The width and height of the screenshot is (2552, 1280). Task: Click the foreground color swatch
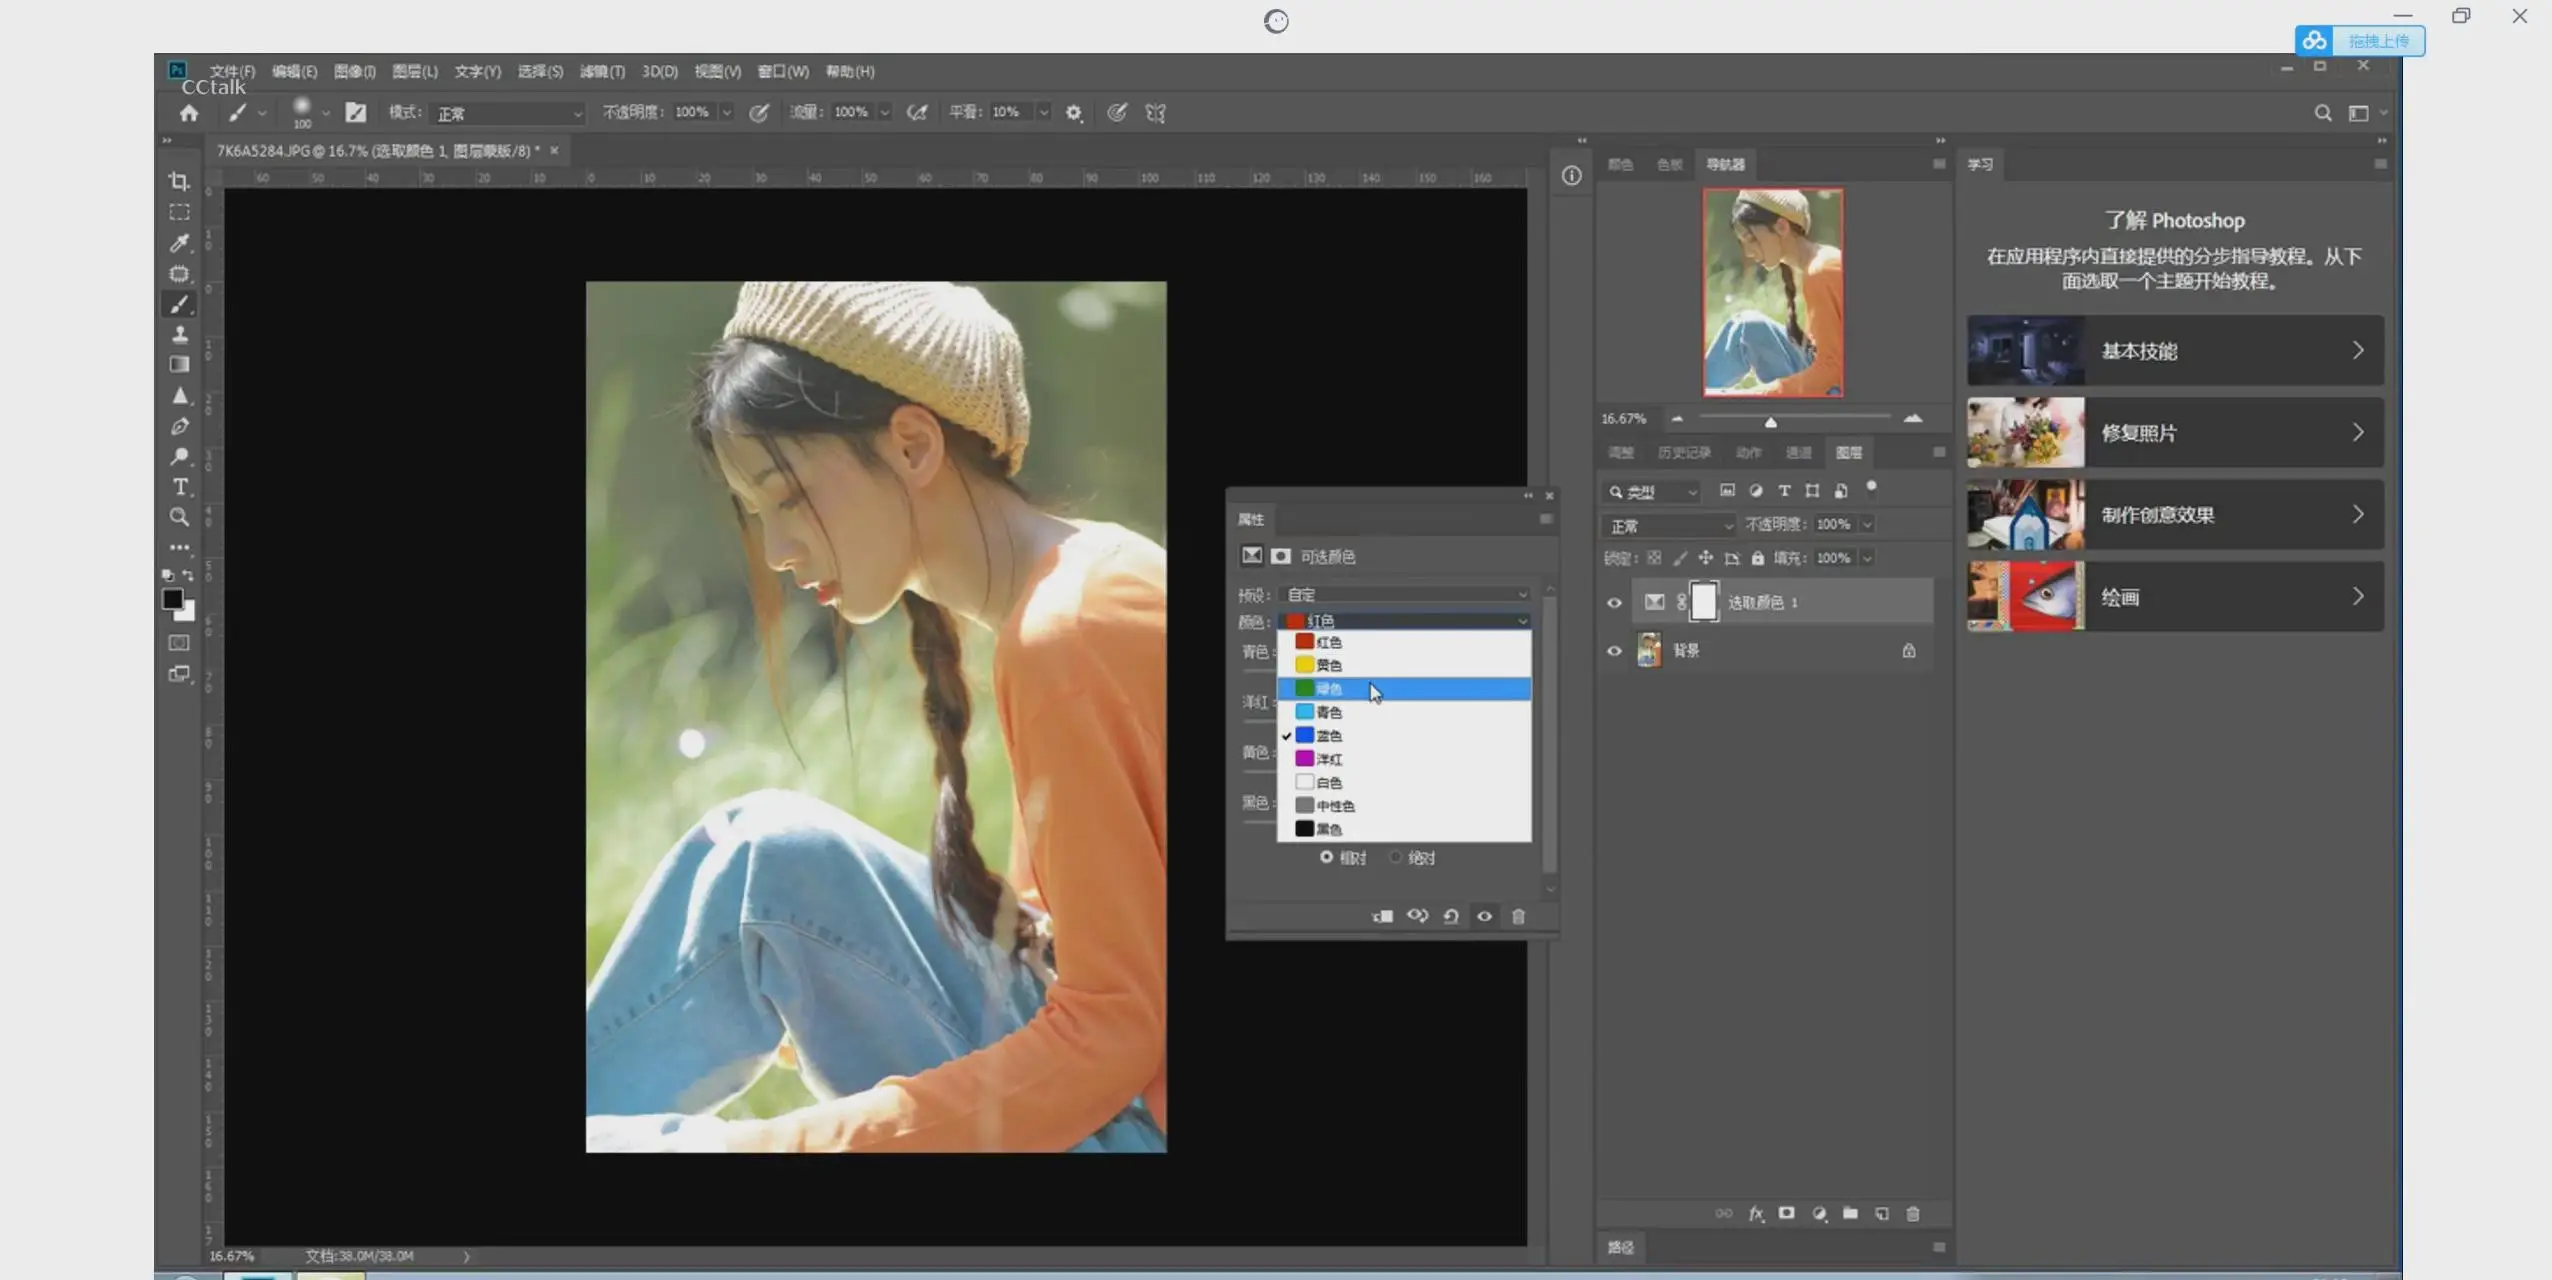(x=172, y=598)
